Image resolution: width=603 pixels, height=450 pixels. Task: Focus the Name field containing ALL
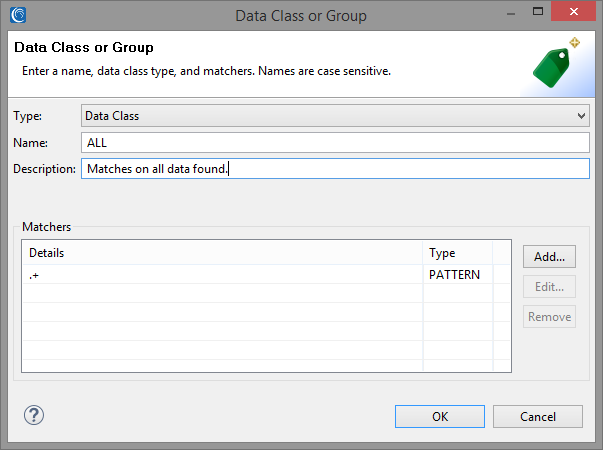click(x=335, y=143)
